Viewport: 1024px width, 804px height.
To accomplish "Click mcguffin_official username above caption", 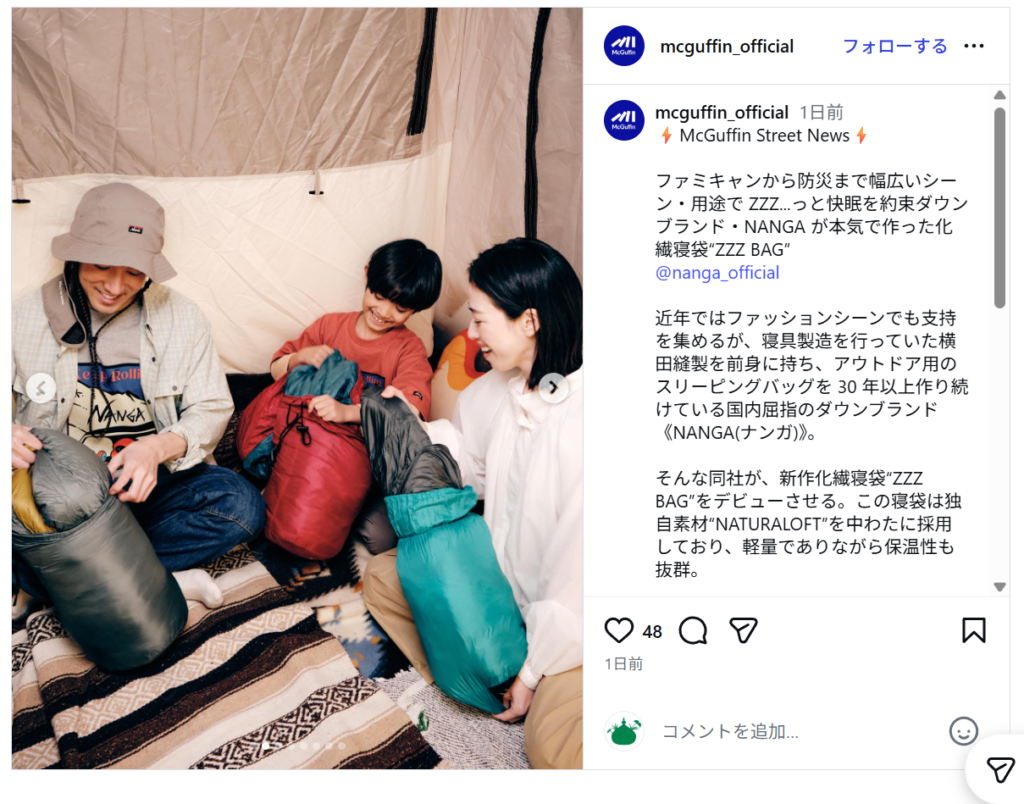I will [x=722, y=112].
